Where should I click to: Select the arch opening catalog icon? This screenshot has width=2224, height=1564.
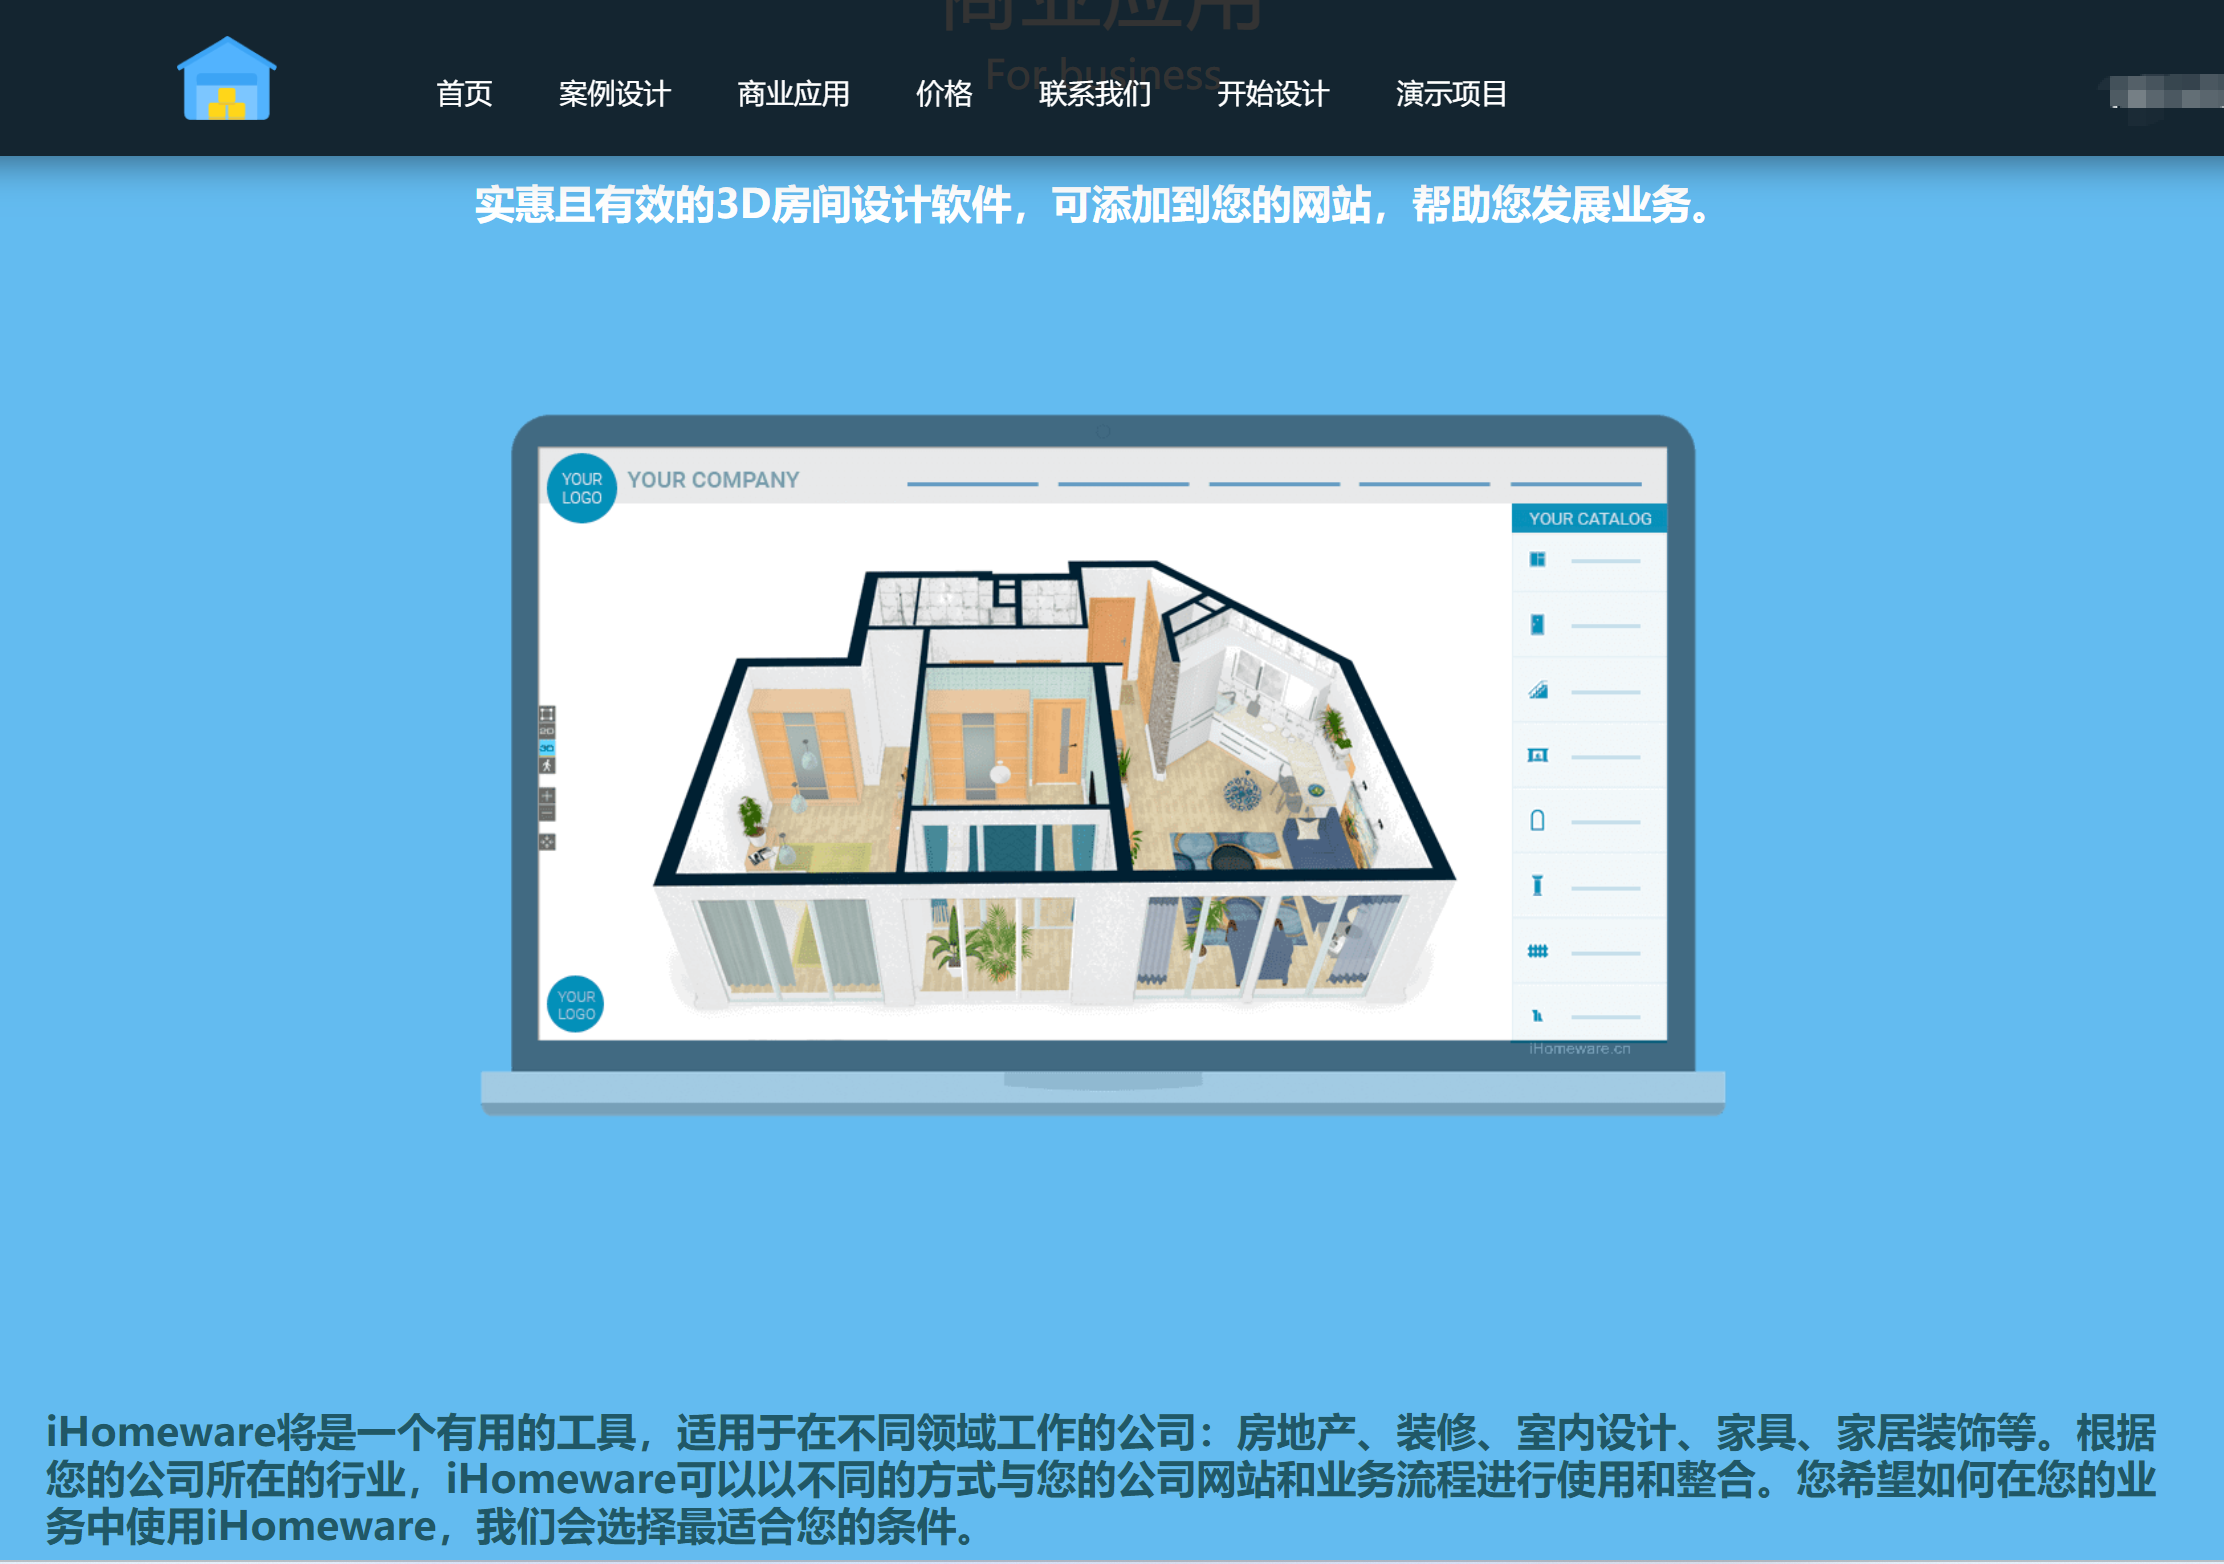[x=1538, y=821]
